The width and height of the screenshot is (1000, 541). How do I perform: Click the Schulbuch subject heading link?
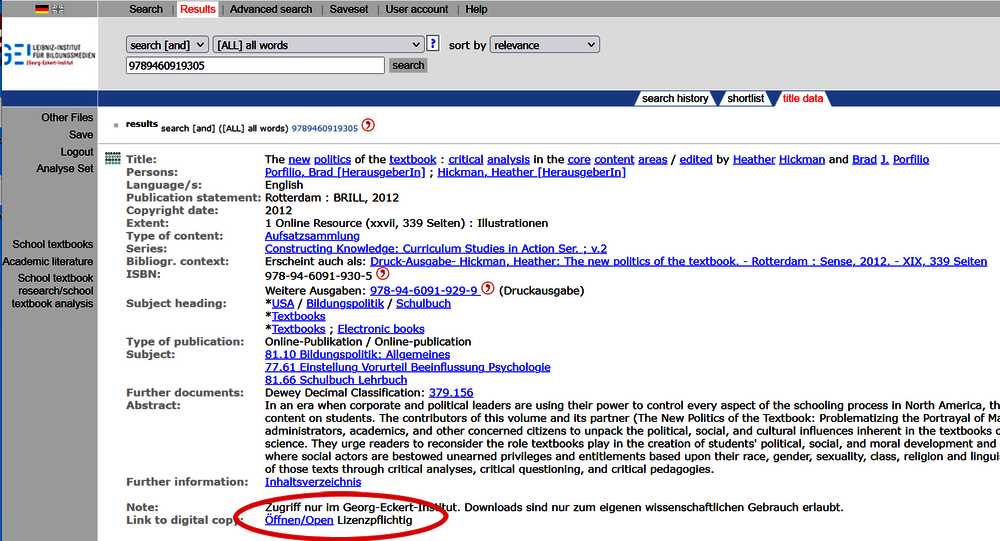[423, 304]
